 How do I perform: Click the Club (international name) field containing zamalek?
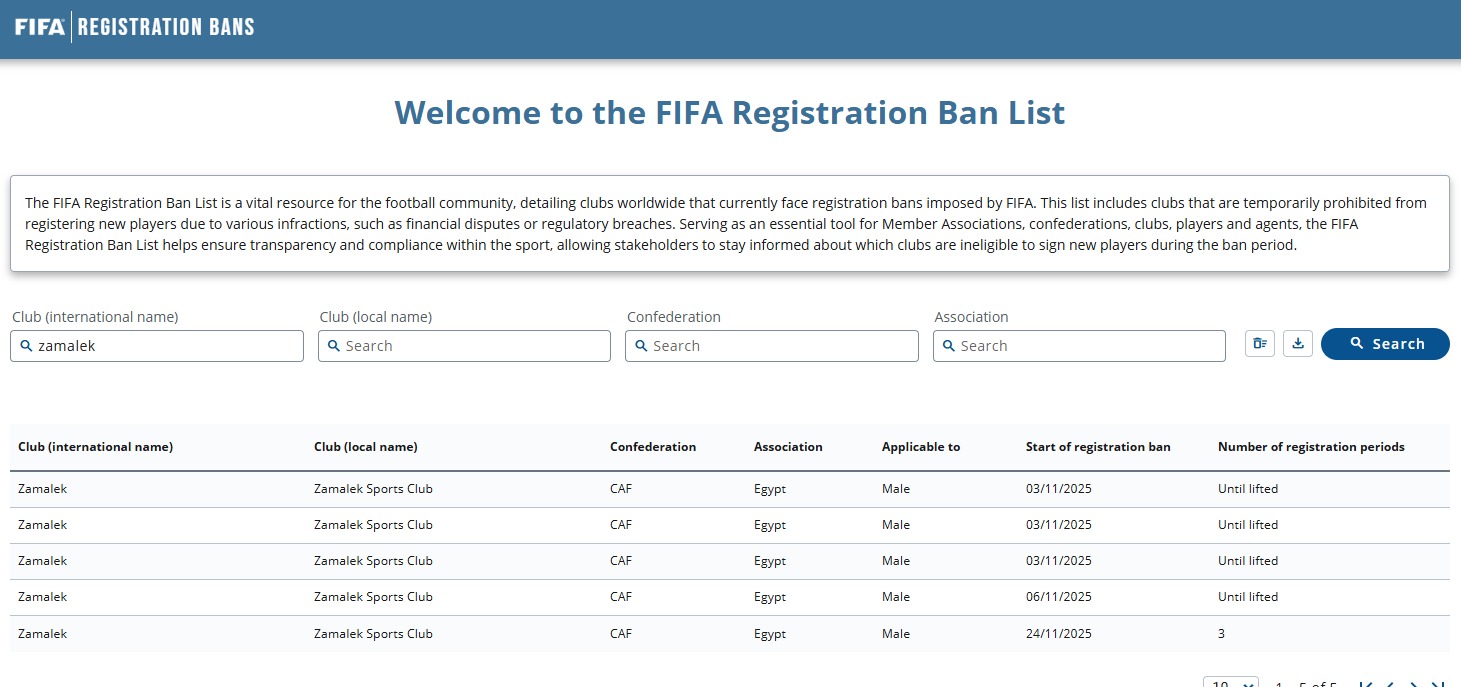coord(157,346)
